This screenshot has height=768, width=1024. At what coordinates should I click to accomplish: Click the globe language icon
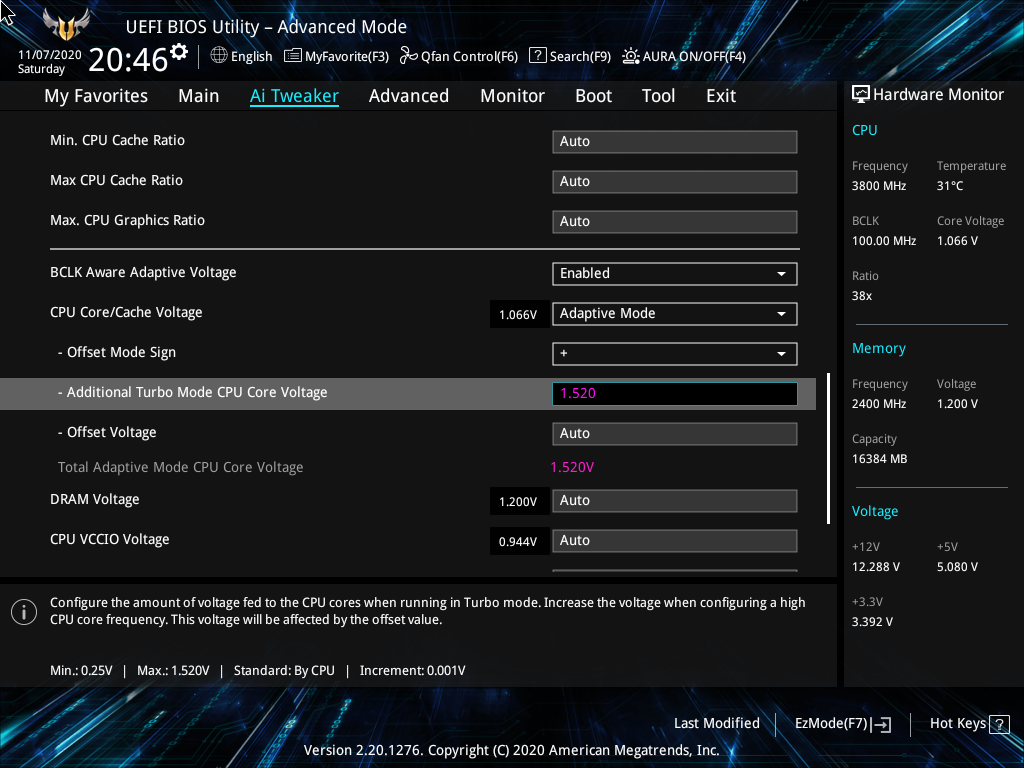[x=219, y=56]
